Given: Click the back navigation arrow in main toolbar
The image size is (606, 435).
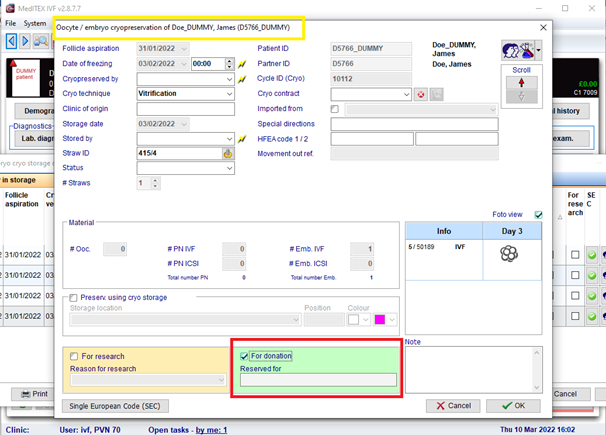Looking at the screenshot, I should tap(11, 41).
